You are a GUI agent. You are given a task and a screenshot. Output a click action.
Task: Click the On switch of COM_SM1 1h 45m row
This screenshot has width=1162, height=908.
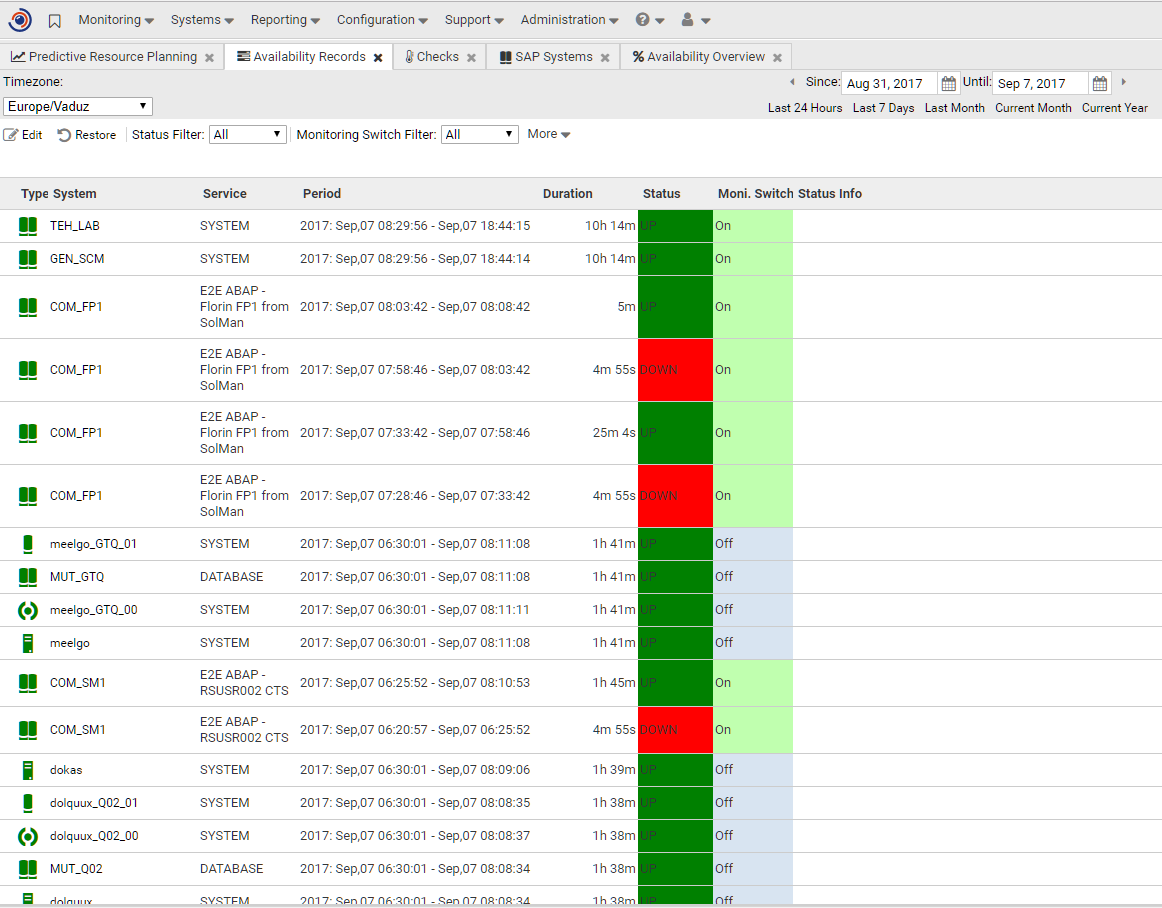[x=753, y=683]
